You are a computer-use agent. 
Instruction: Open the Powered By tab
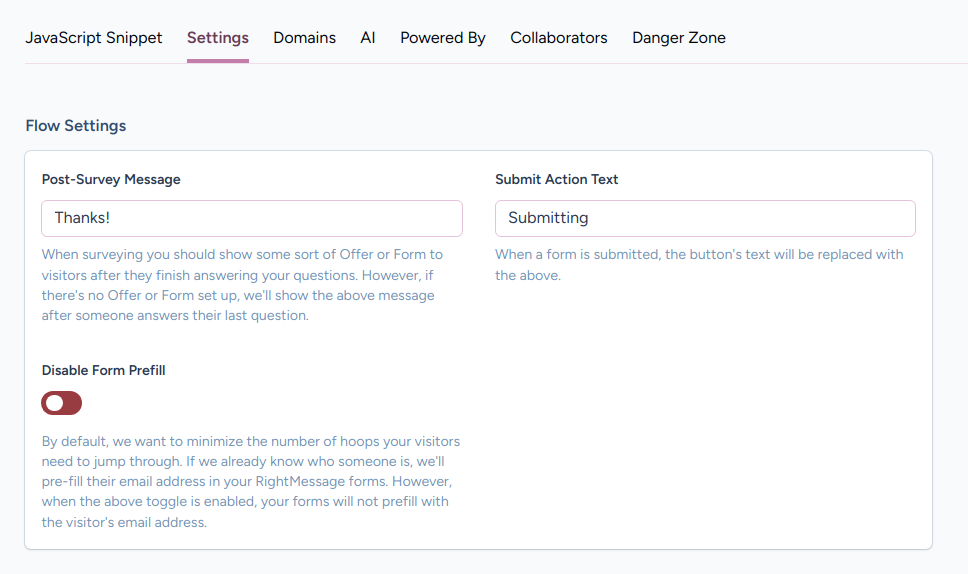(443, 38)
